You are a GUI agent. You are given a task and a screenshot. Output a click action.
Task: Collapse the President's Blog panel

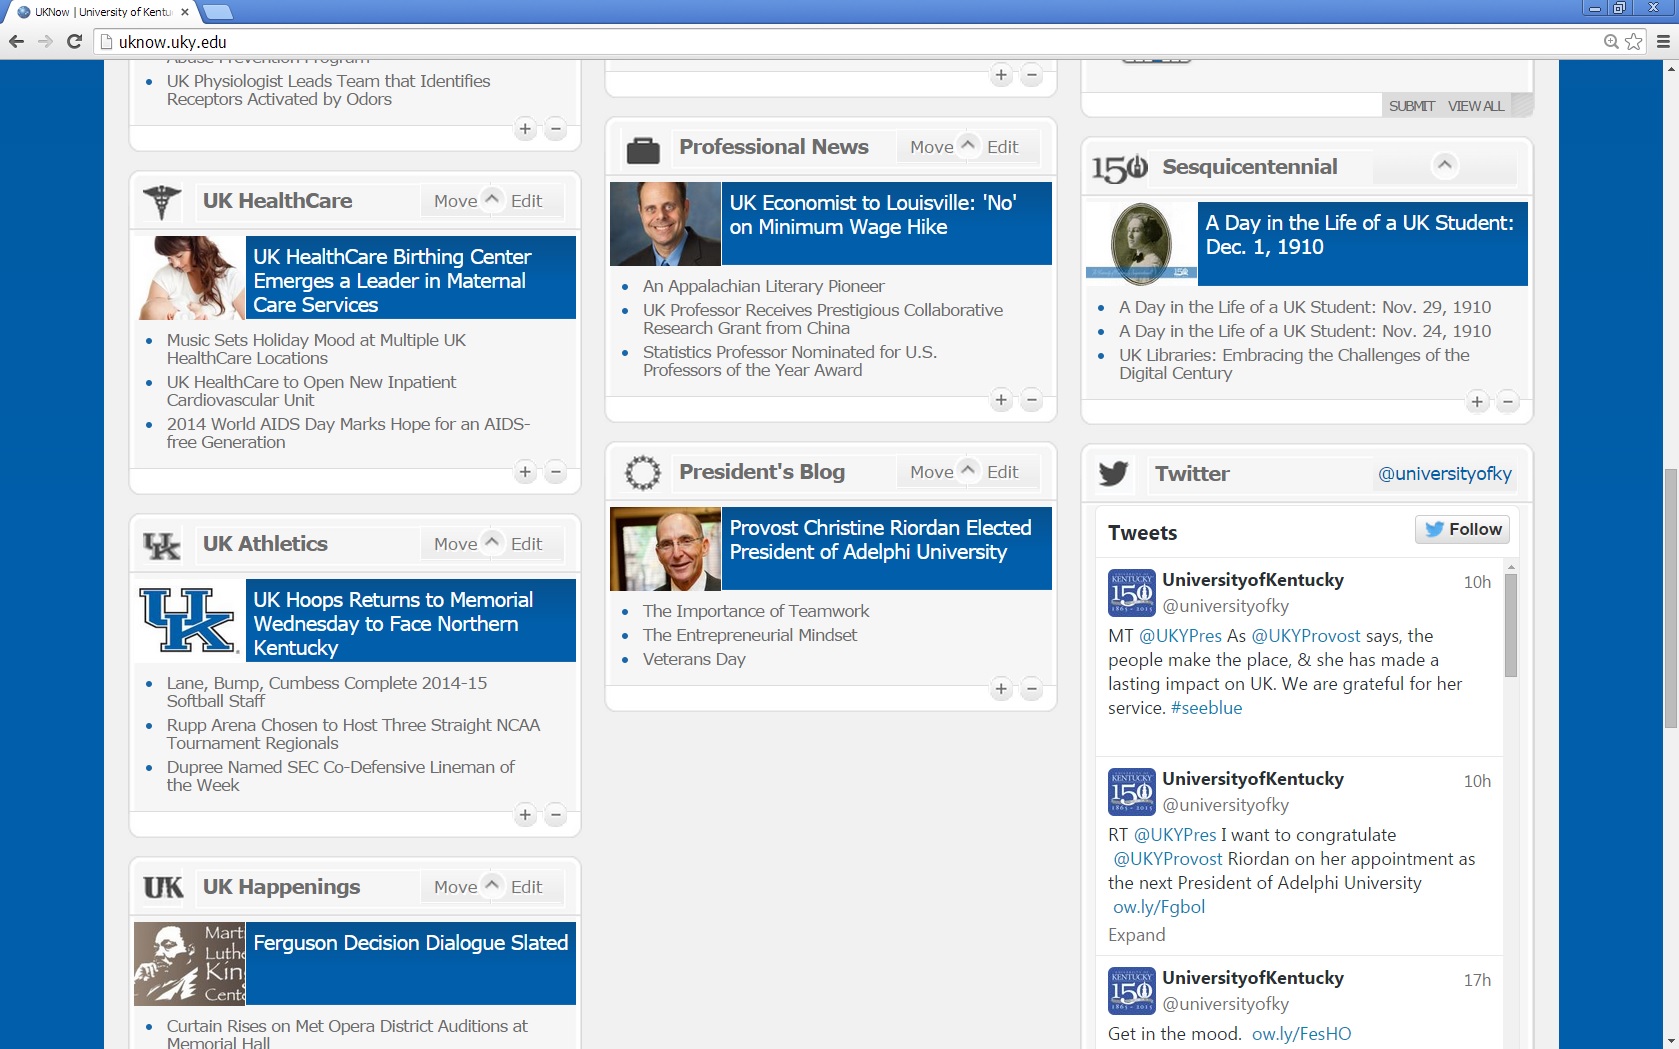(968, 469)
